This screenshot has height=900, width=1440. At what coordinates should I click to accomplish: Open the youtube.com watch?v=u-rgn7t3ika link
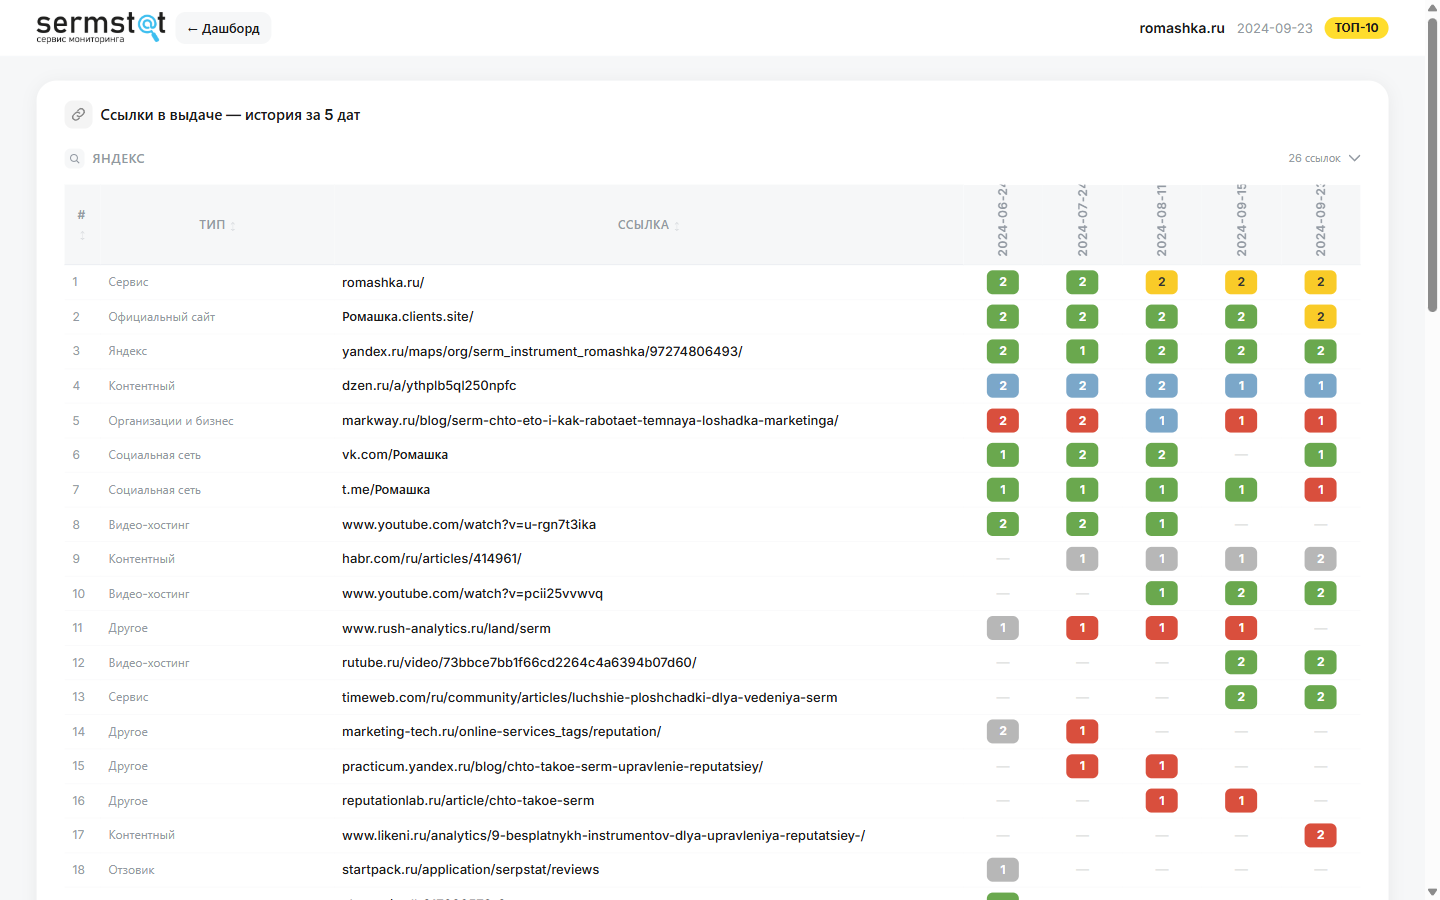(x=469, y=525)
